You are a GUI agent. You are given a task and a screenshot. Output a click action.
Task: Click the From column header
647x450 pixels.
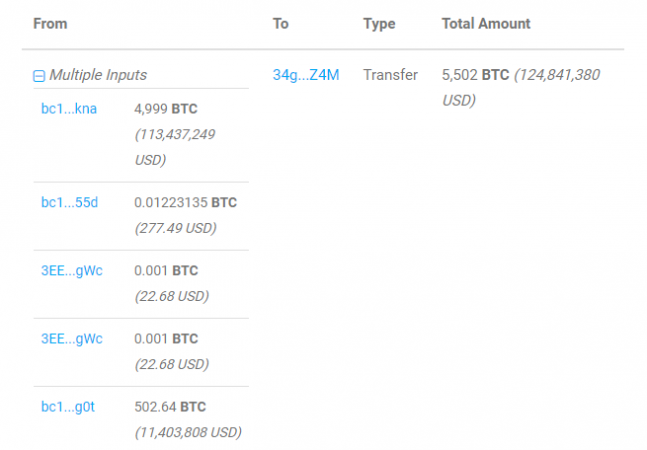coord(50,23)
